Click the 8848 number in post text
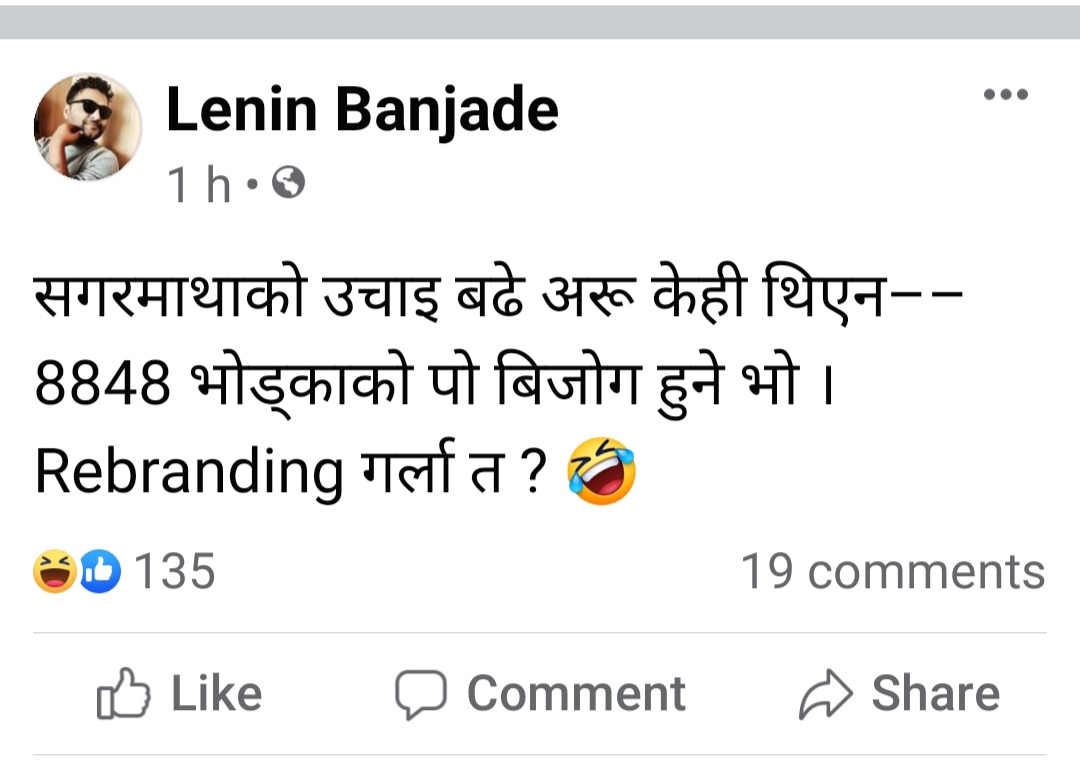This screenshot has height=762, width=1080. coord(102,384)
